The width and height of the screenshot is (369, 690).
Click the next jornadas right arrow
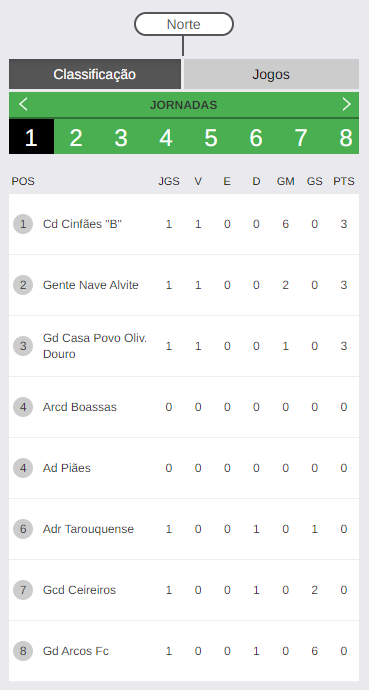347,105
